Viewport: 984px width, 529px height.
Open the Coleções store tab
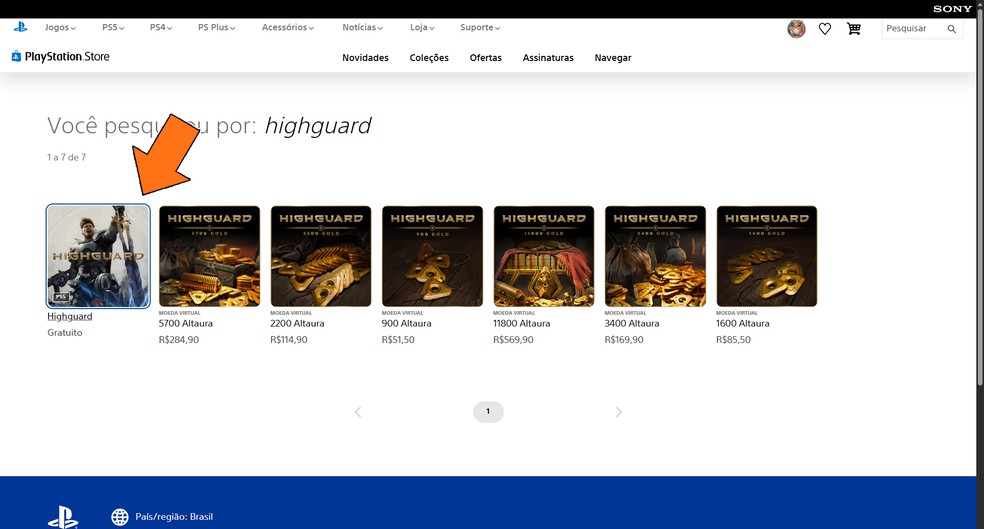pos(429,58)
